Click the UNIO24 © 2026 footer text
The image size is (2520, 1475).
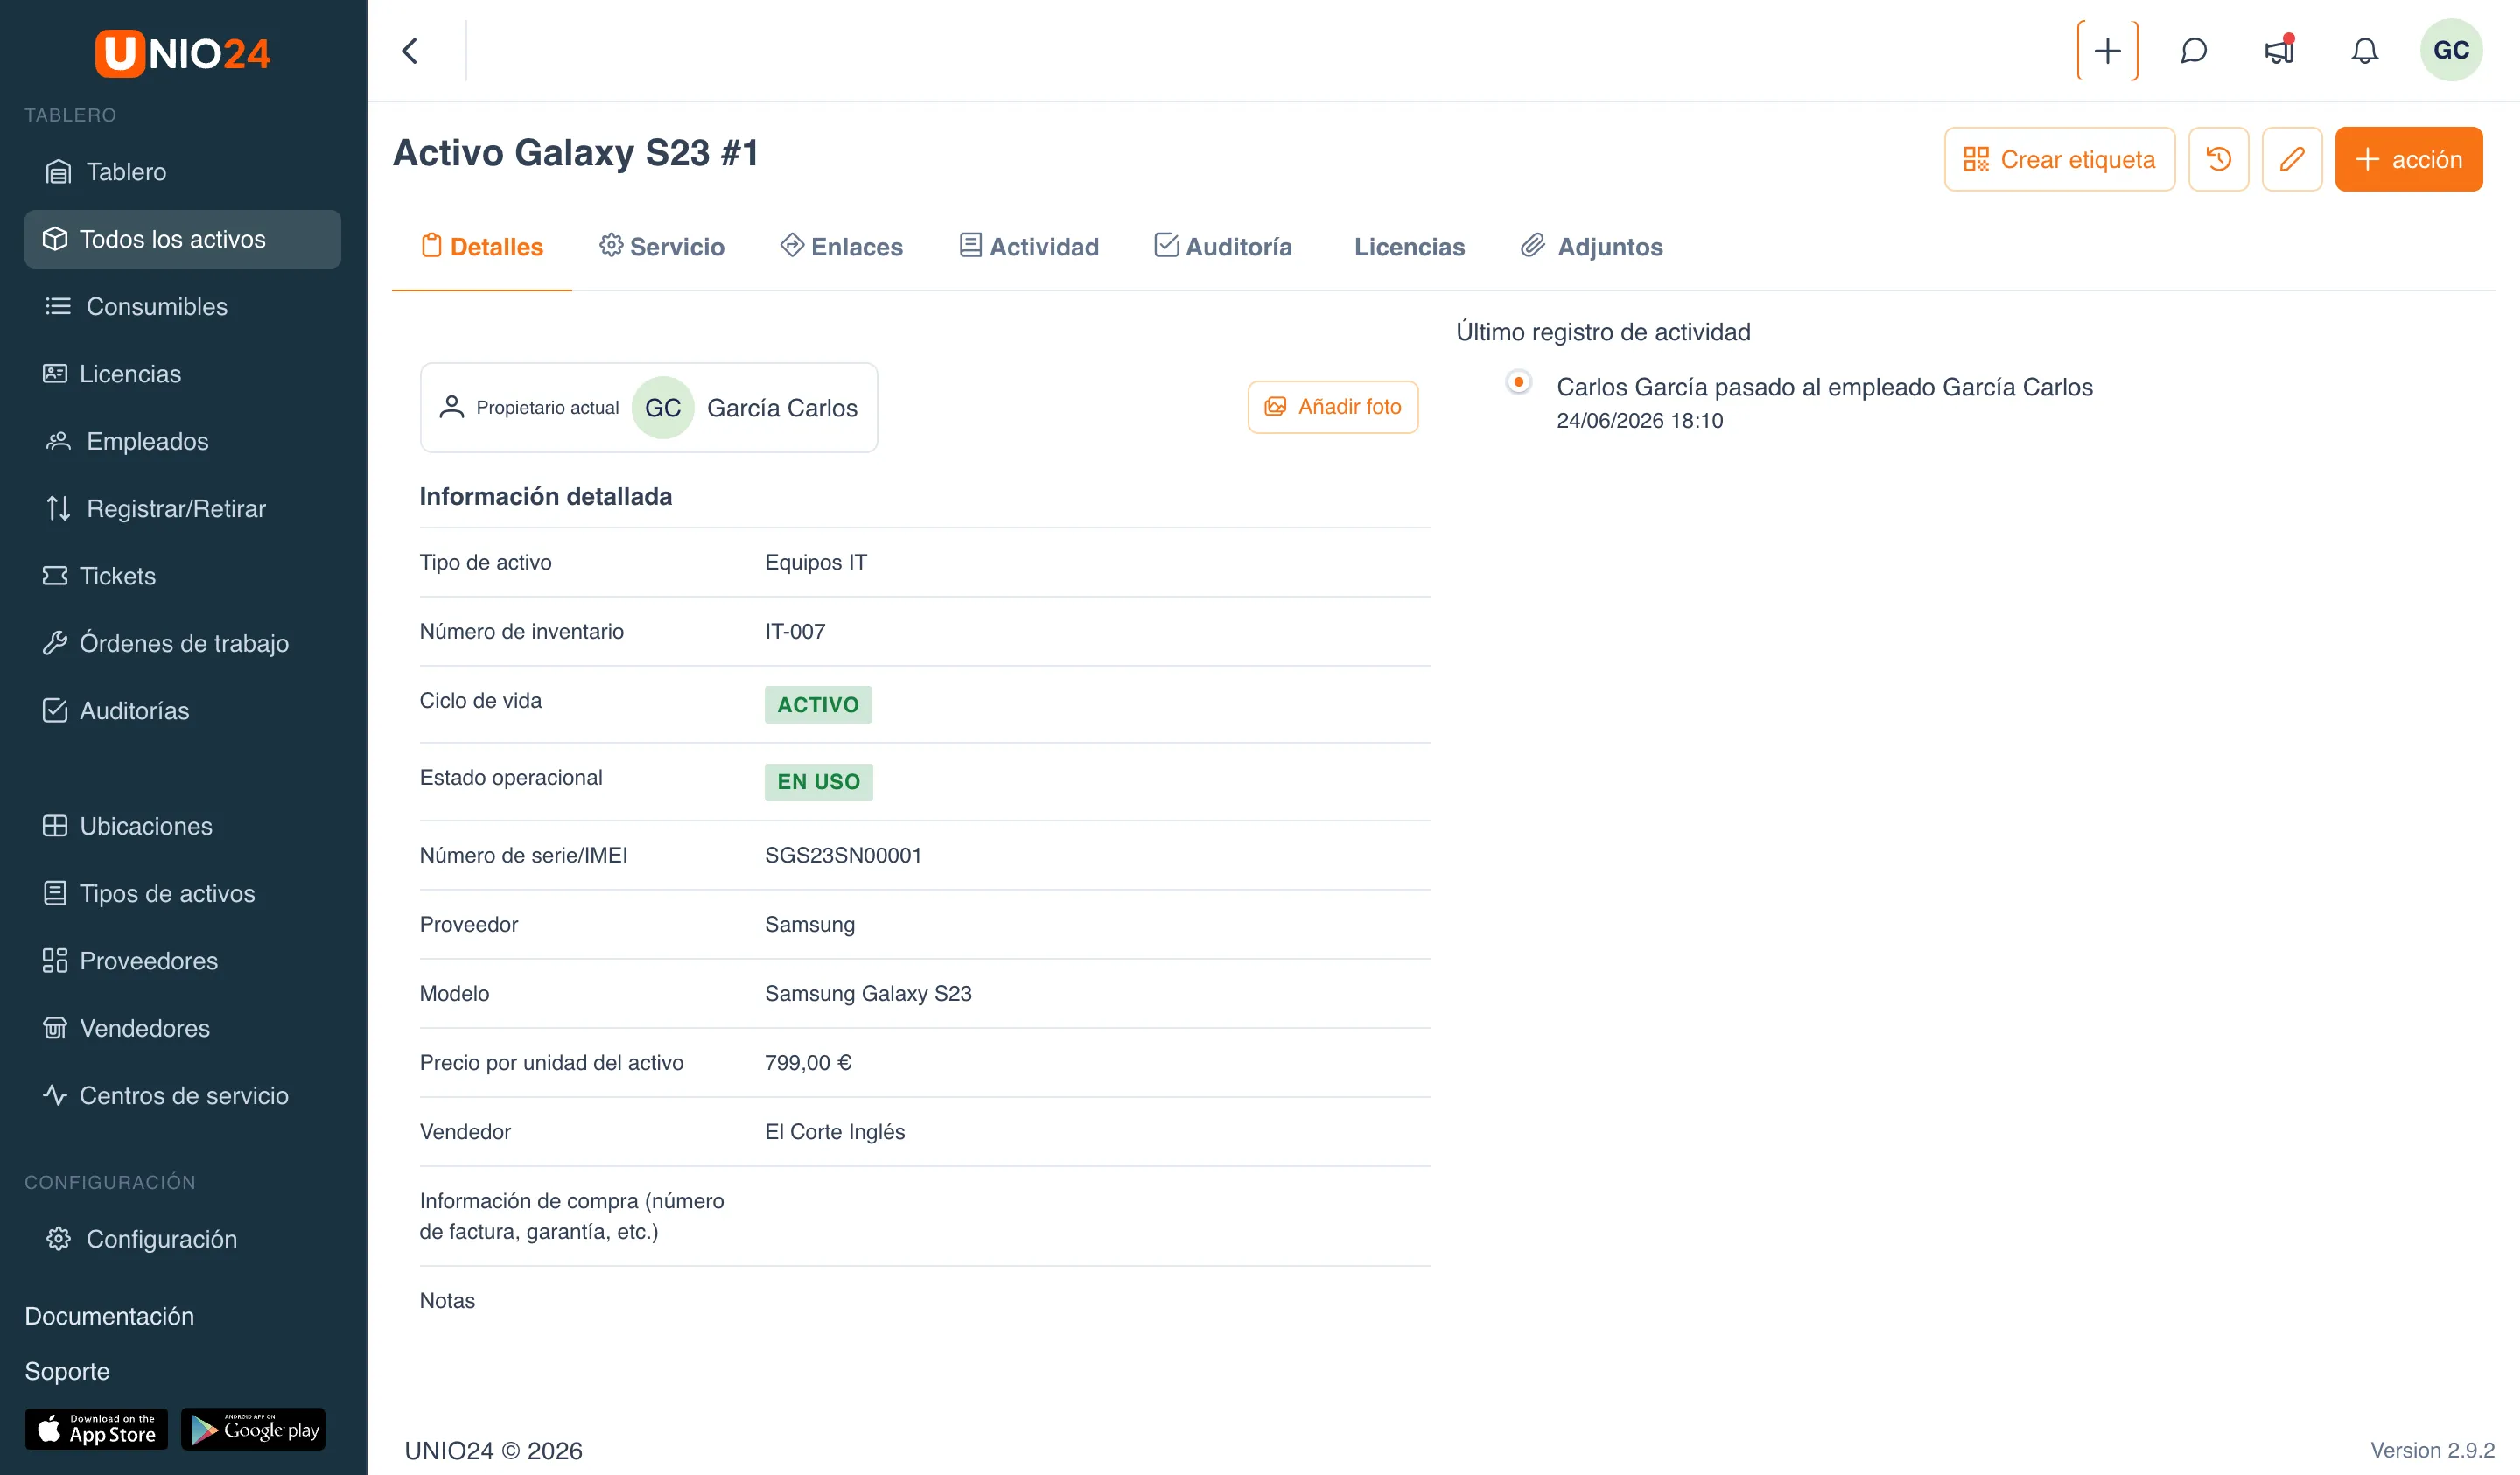point(493,1451)
